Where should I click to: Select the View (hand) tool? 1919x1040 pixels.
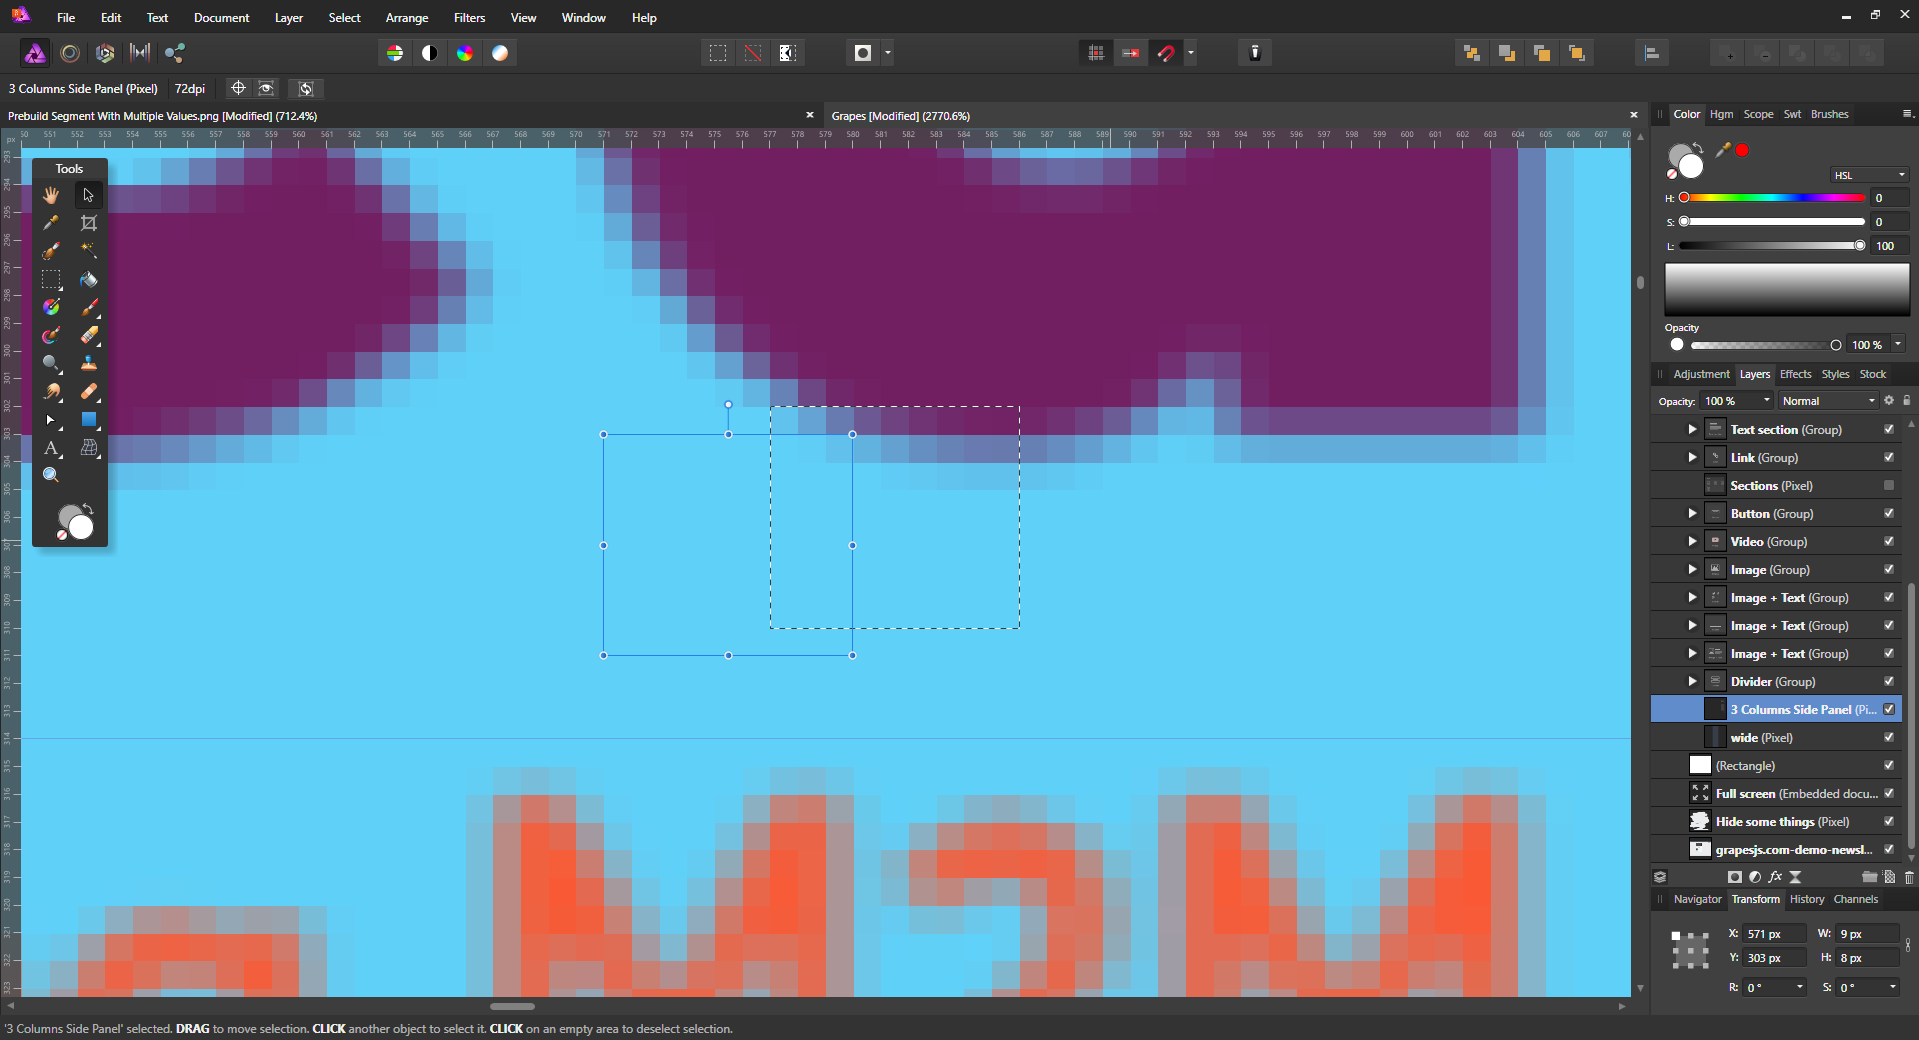coord(51,195)
